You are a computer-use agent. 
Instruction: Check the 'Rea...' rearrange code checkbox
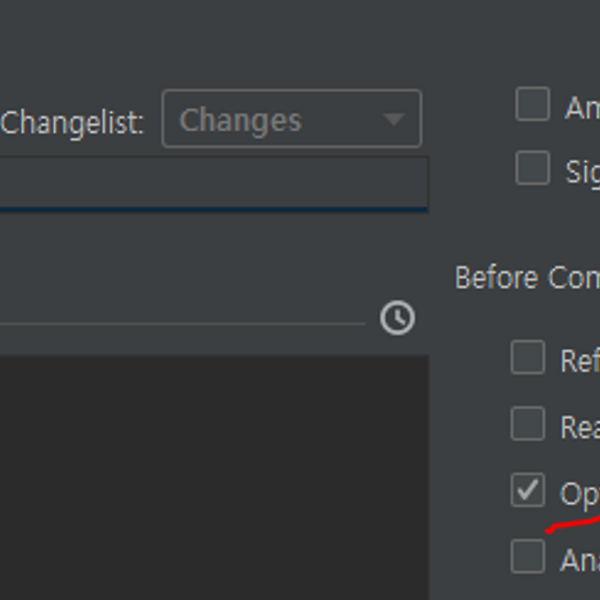(x=527, y=424)
